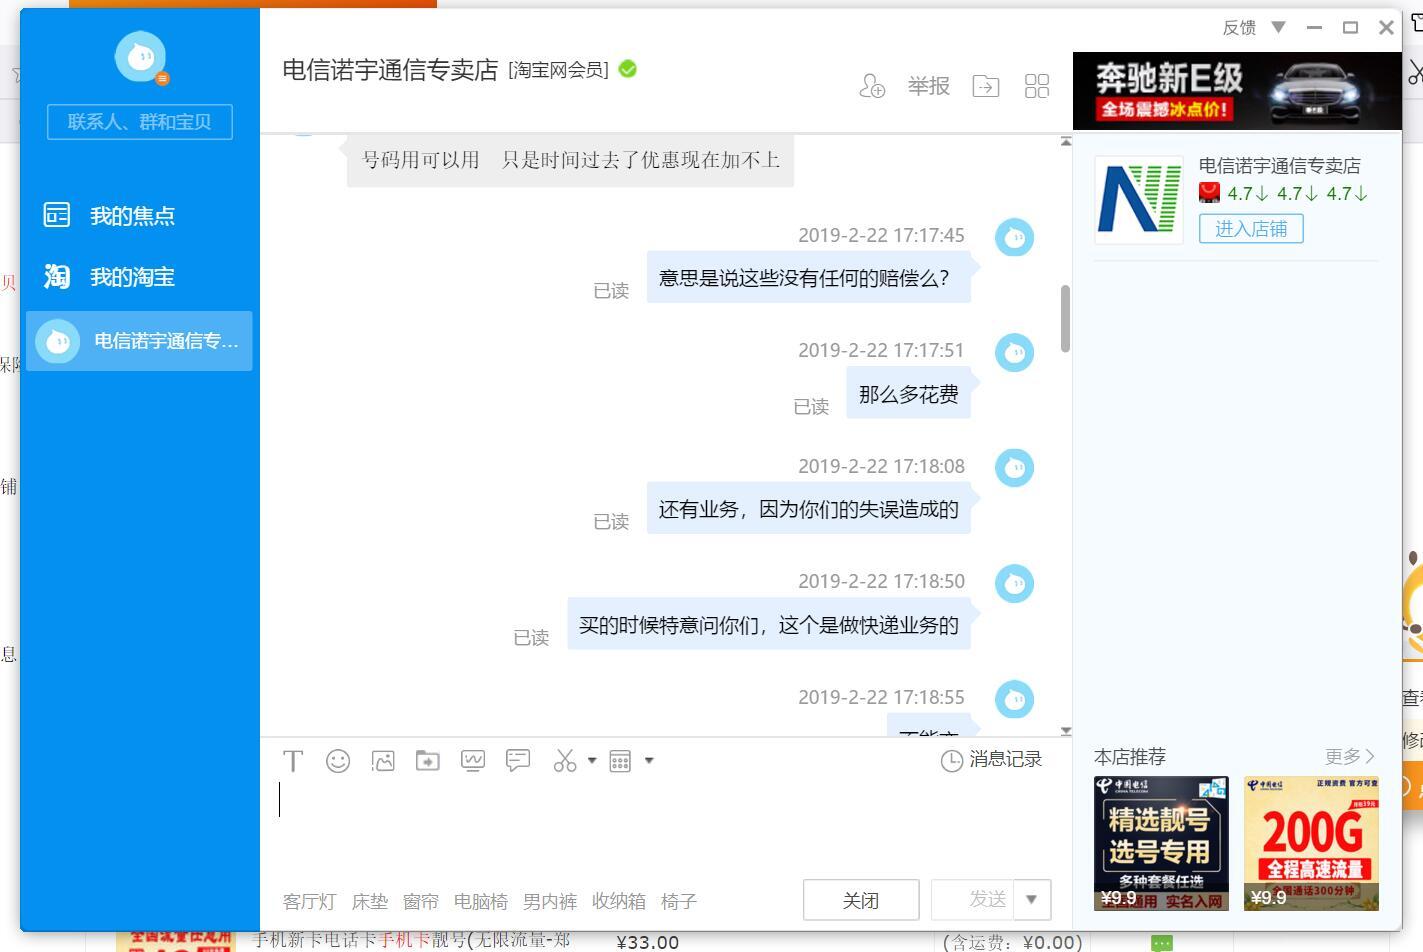
Task: Click 举报 to report the seller
Action: click(x=929, y=86)
